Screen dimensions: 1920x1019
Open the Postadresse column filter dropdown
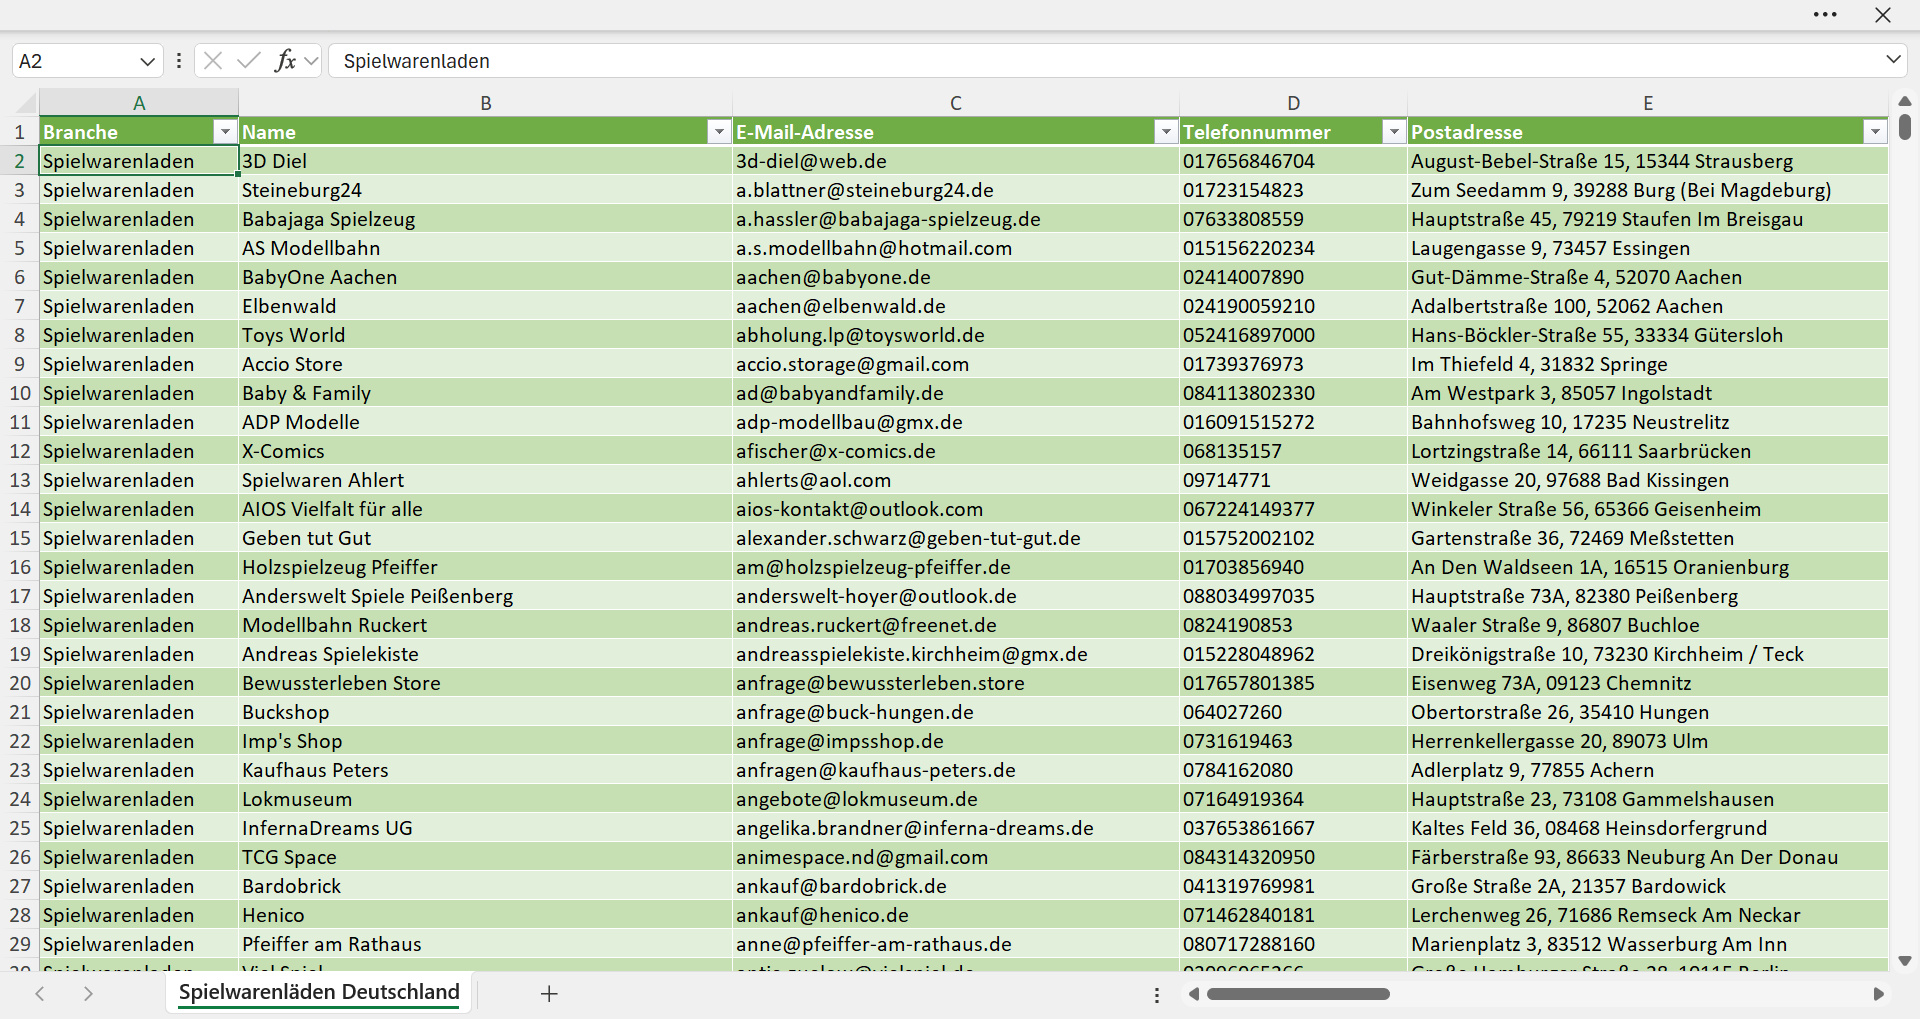(1875, 132)
